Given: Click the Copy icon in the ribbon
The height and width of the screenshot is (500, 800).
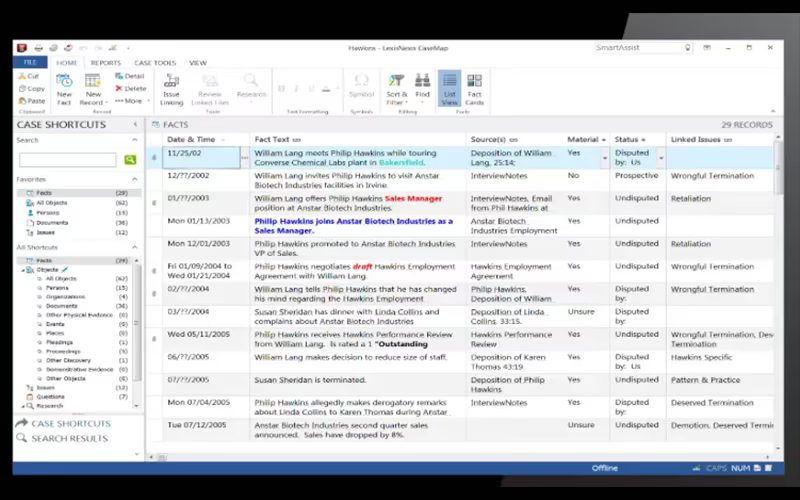Looking at the screenshot, I should (x=22, y=88).
